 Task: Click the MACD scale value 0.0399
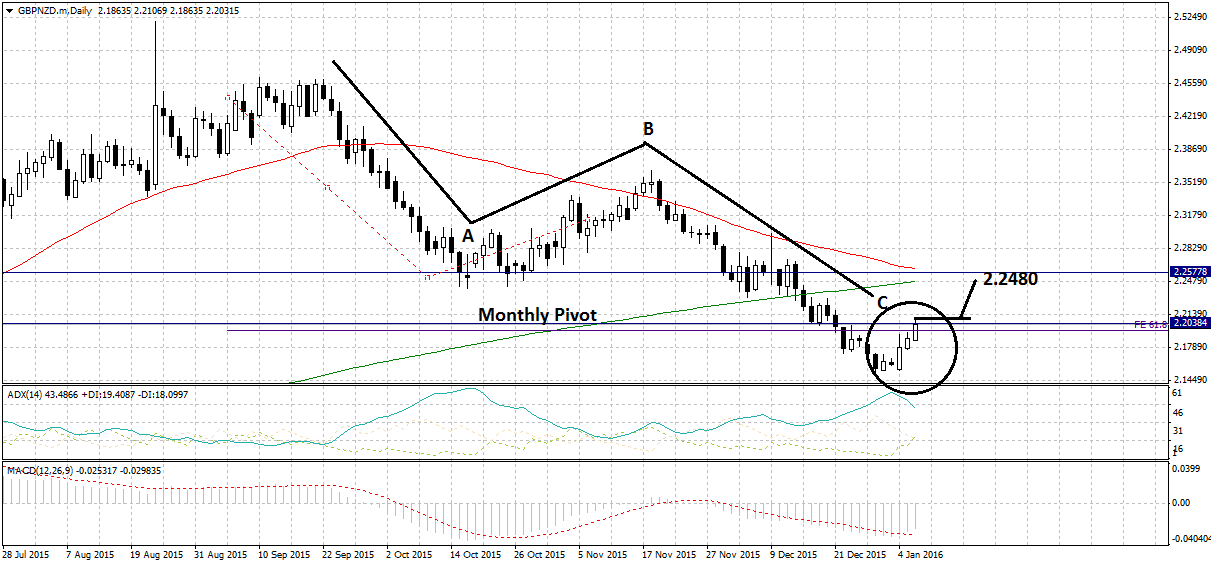coord(1185,467)
